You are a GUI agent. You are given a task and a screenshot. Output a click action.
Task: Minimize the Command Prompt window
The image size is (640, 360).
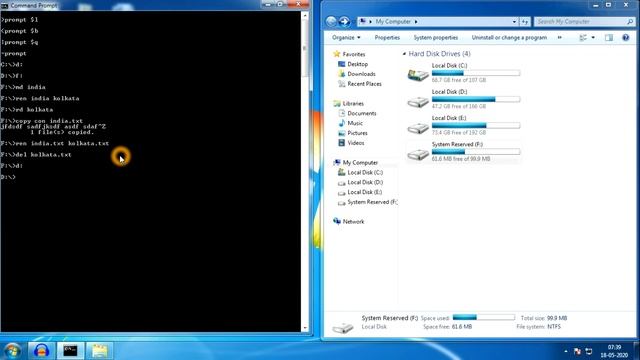pos(268,4)
